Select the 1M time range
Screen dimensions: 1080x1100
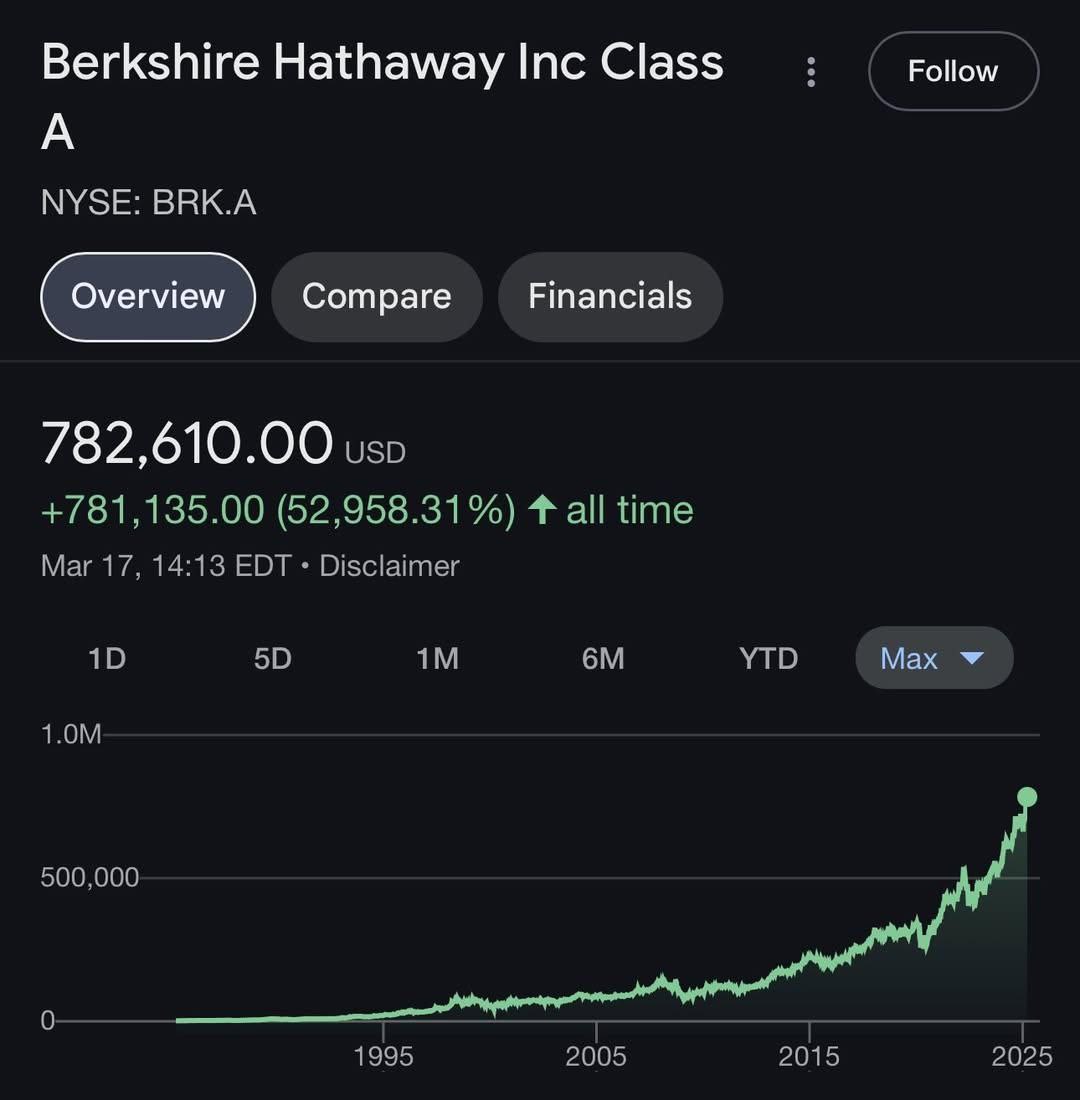[437, 659]
